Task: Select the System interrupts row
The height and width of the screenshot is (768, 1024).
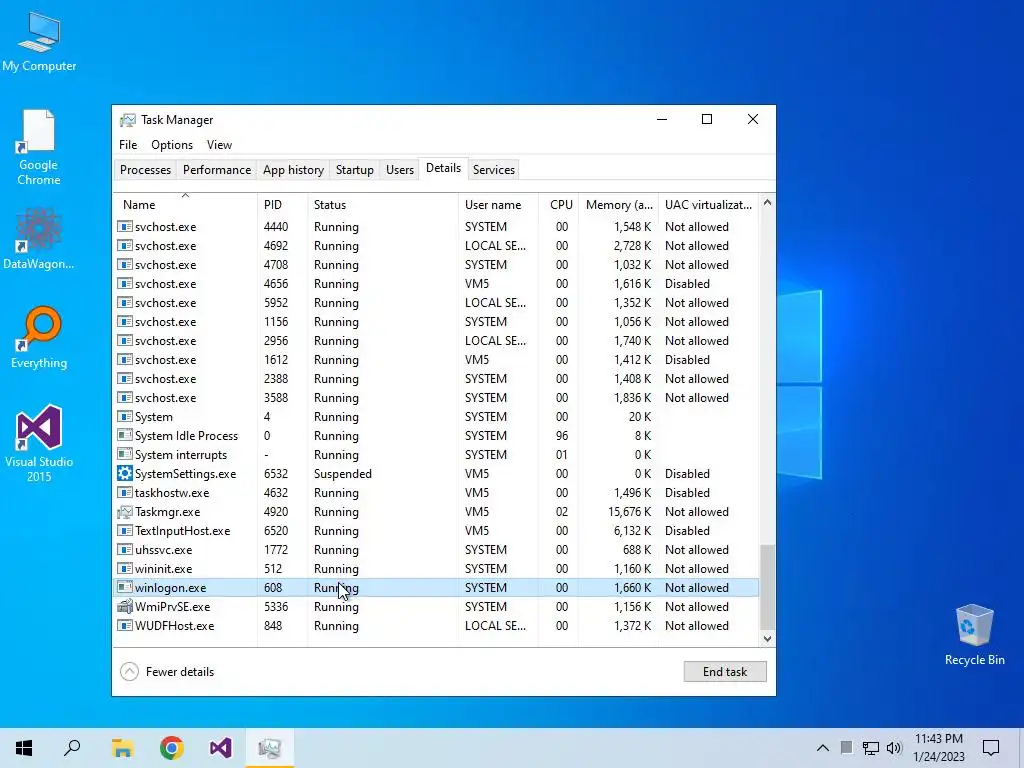Action: point(436,455)
